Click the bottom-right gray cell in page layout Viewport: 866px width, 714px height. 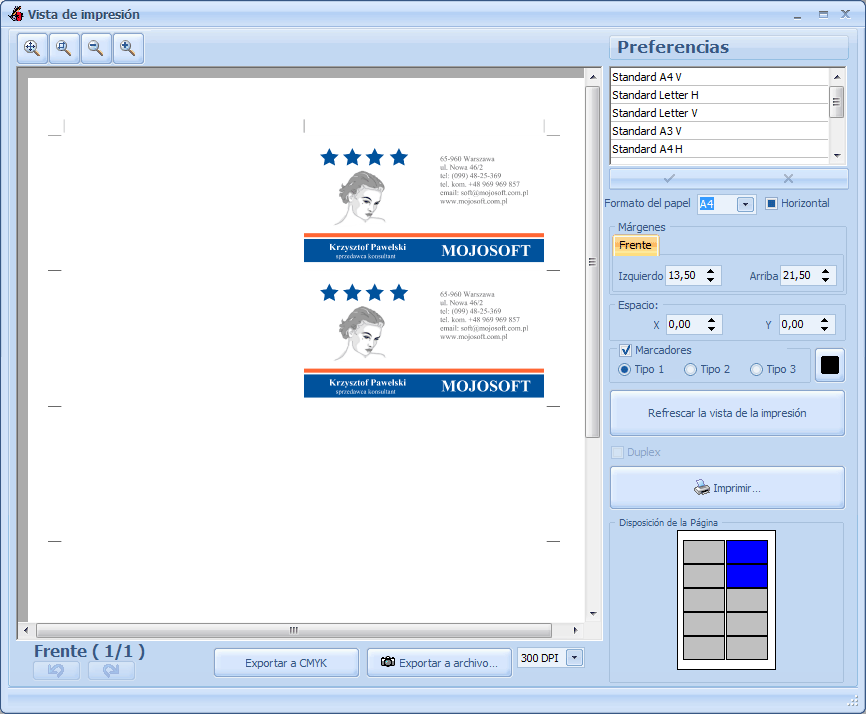pyautogui.click(x=747, y=648)
